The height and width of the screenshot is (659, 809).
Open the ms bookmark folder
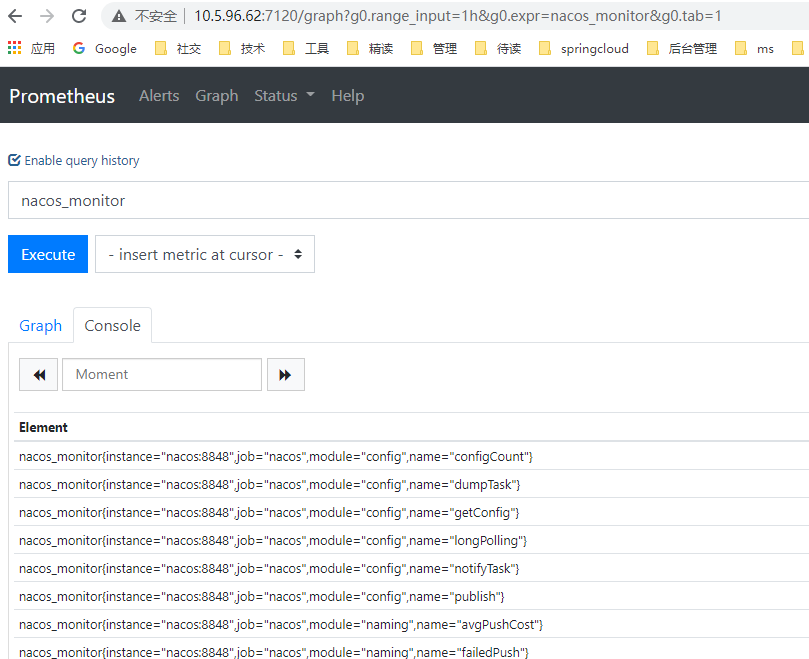click(754, 49)
